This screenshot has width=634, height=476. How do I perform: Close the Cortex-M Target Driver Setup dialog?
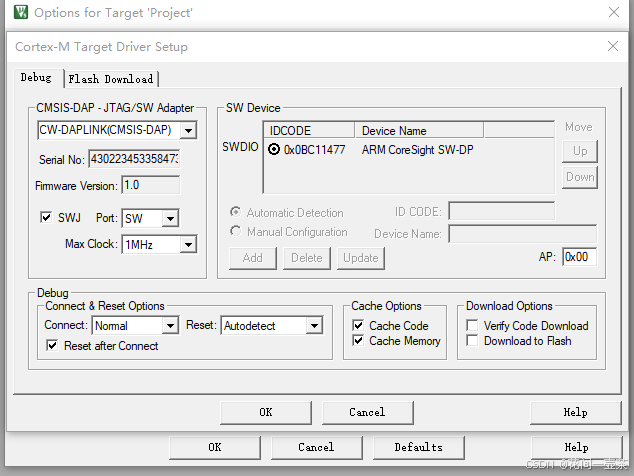pos(613,46)
